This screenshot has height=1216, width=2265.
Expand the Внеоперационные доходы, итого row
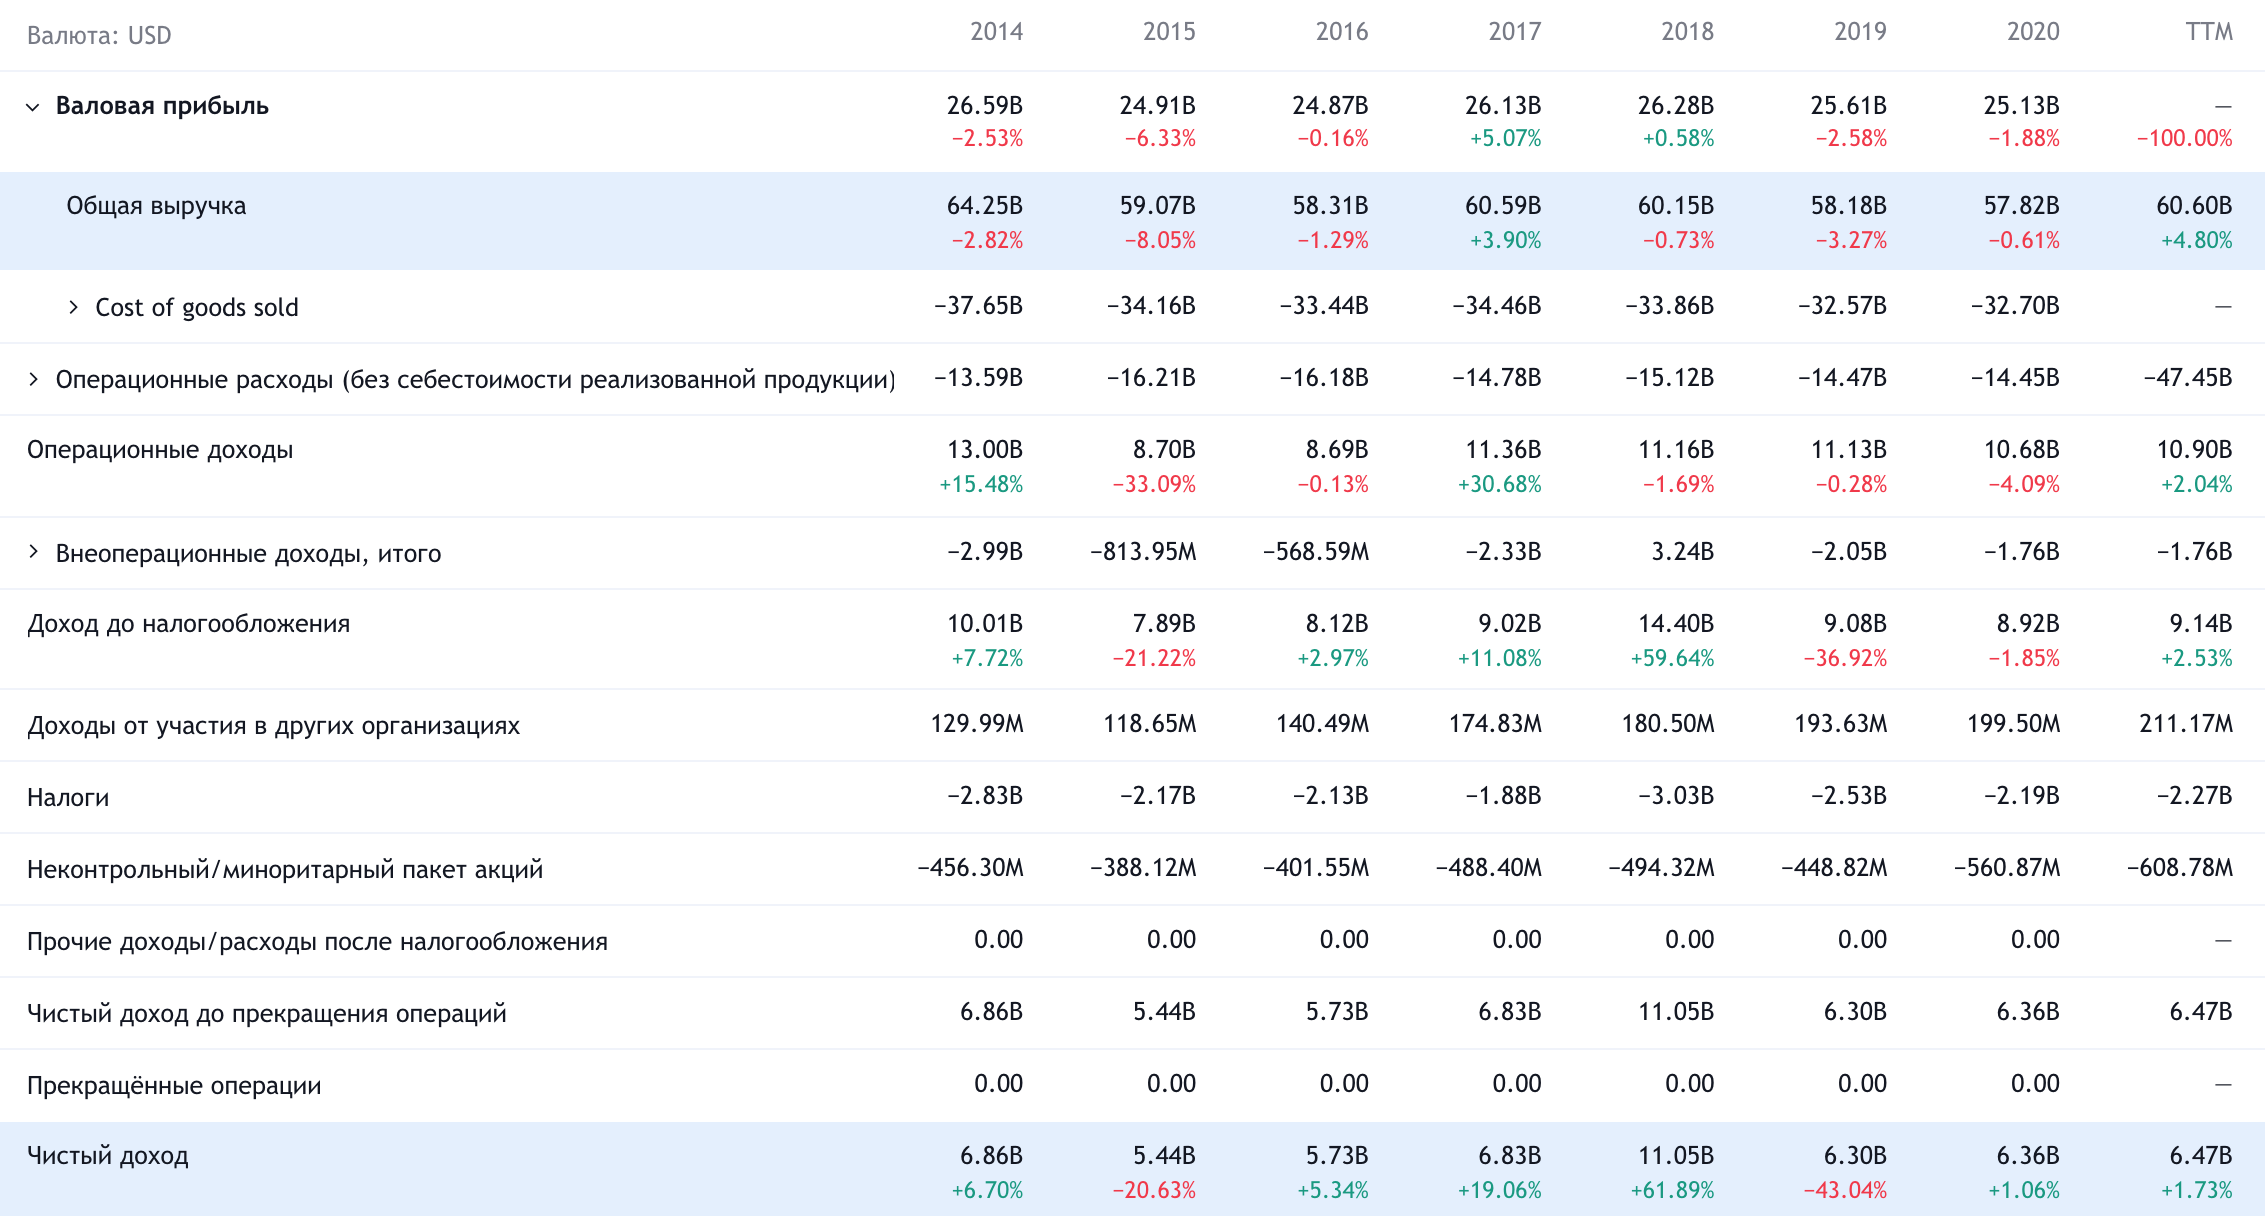click(33, 552)
